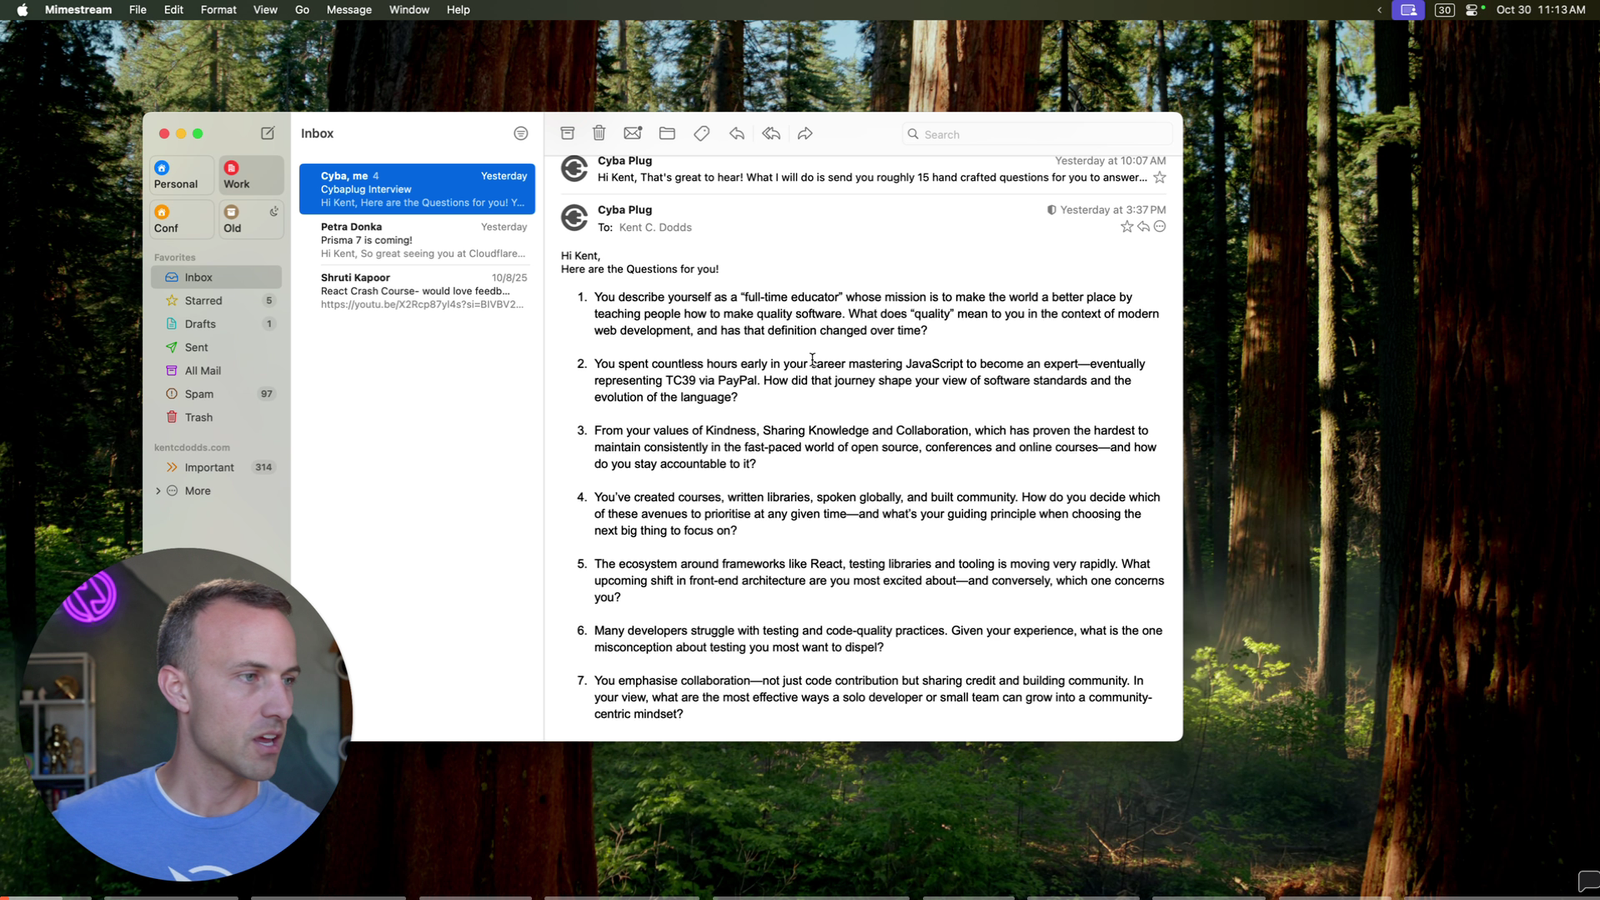
Task: Archive the message using the toolbar
Action: pos(567,133)
